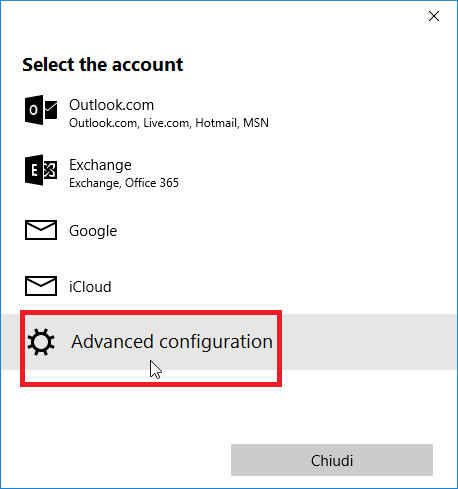Viewport: 458px width, 489px height.
Task: Click the 'Select the account' heading
Action: tap(103, 64)
